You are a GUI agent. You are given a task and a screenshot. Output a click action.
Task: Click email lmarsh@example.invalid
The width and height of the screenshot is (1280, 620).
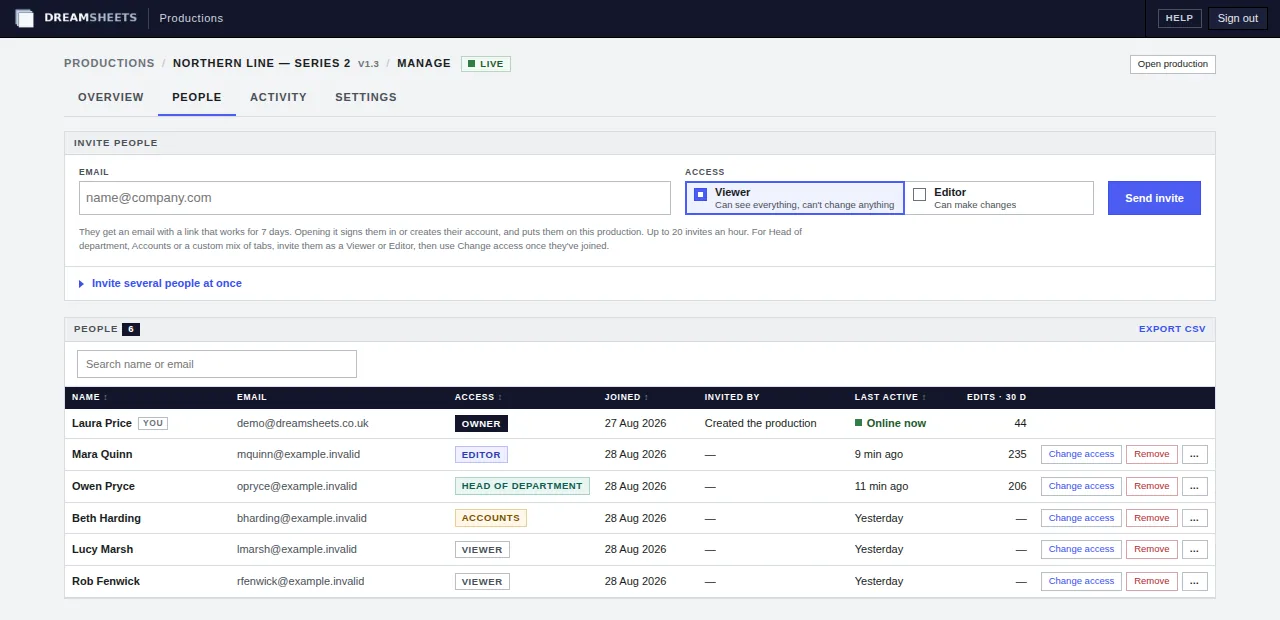coord(297,549)
